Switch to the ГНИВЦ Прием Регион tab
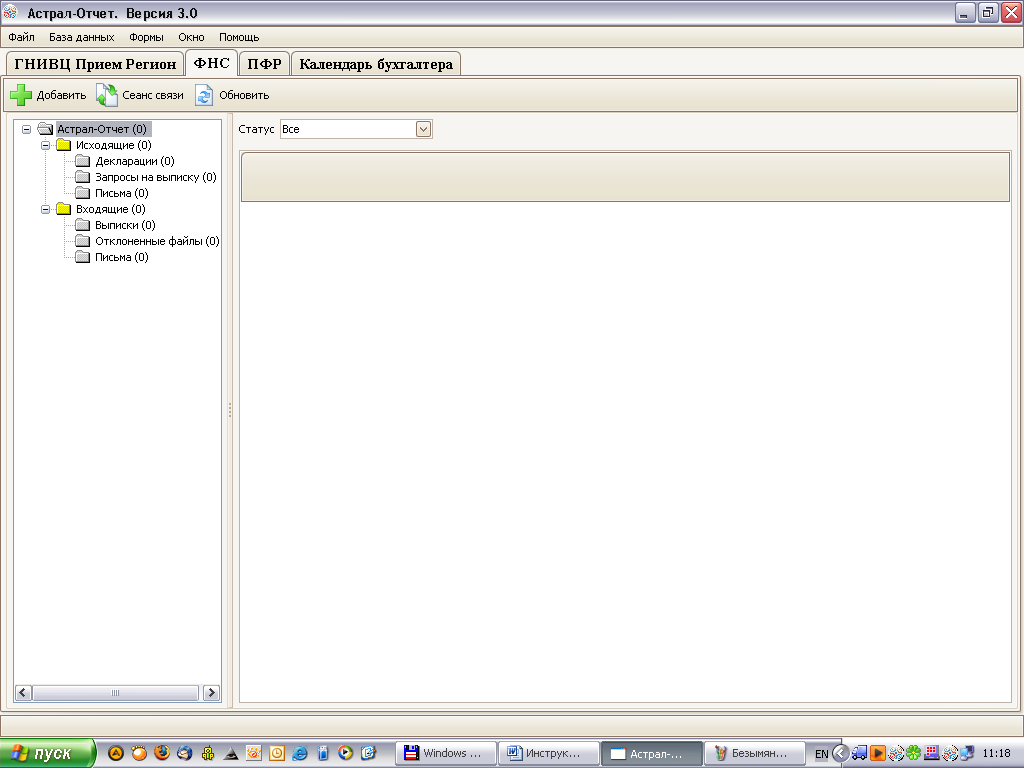 (95, 64)
